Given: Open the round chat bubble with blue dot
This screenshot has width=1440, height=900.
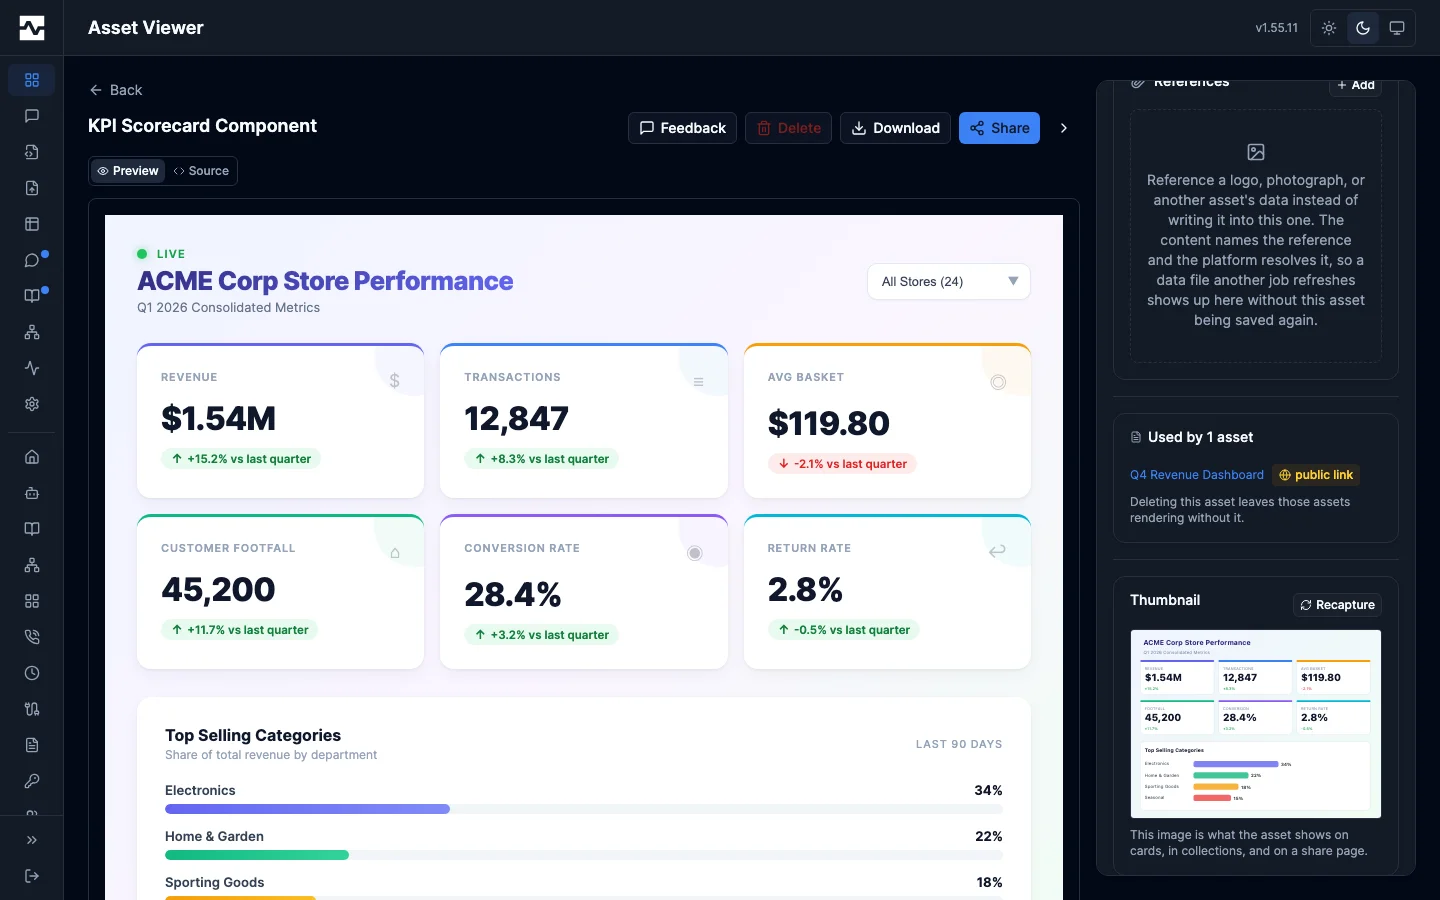Looking at the screenshot, I should [x=32, y=260].
